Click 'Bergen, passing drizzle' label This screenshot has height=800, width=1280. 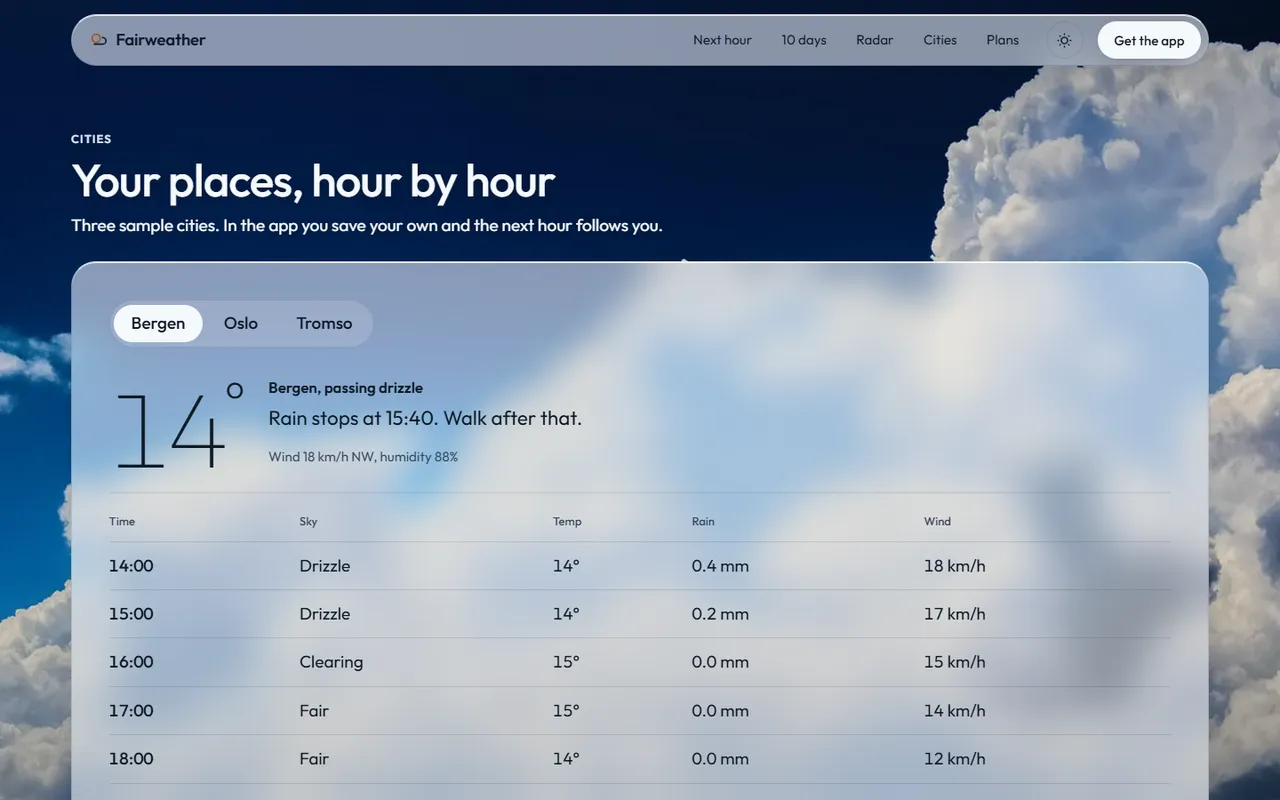(x=345, y=388)
